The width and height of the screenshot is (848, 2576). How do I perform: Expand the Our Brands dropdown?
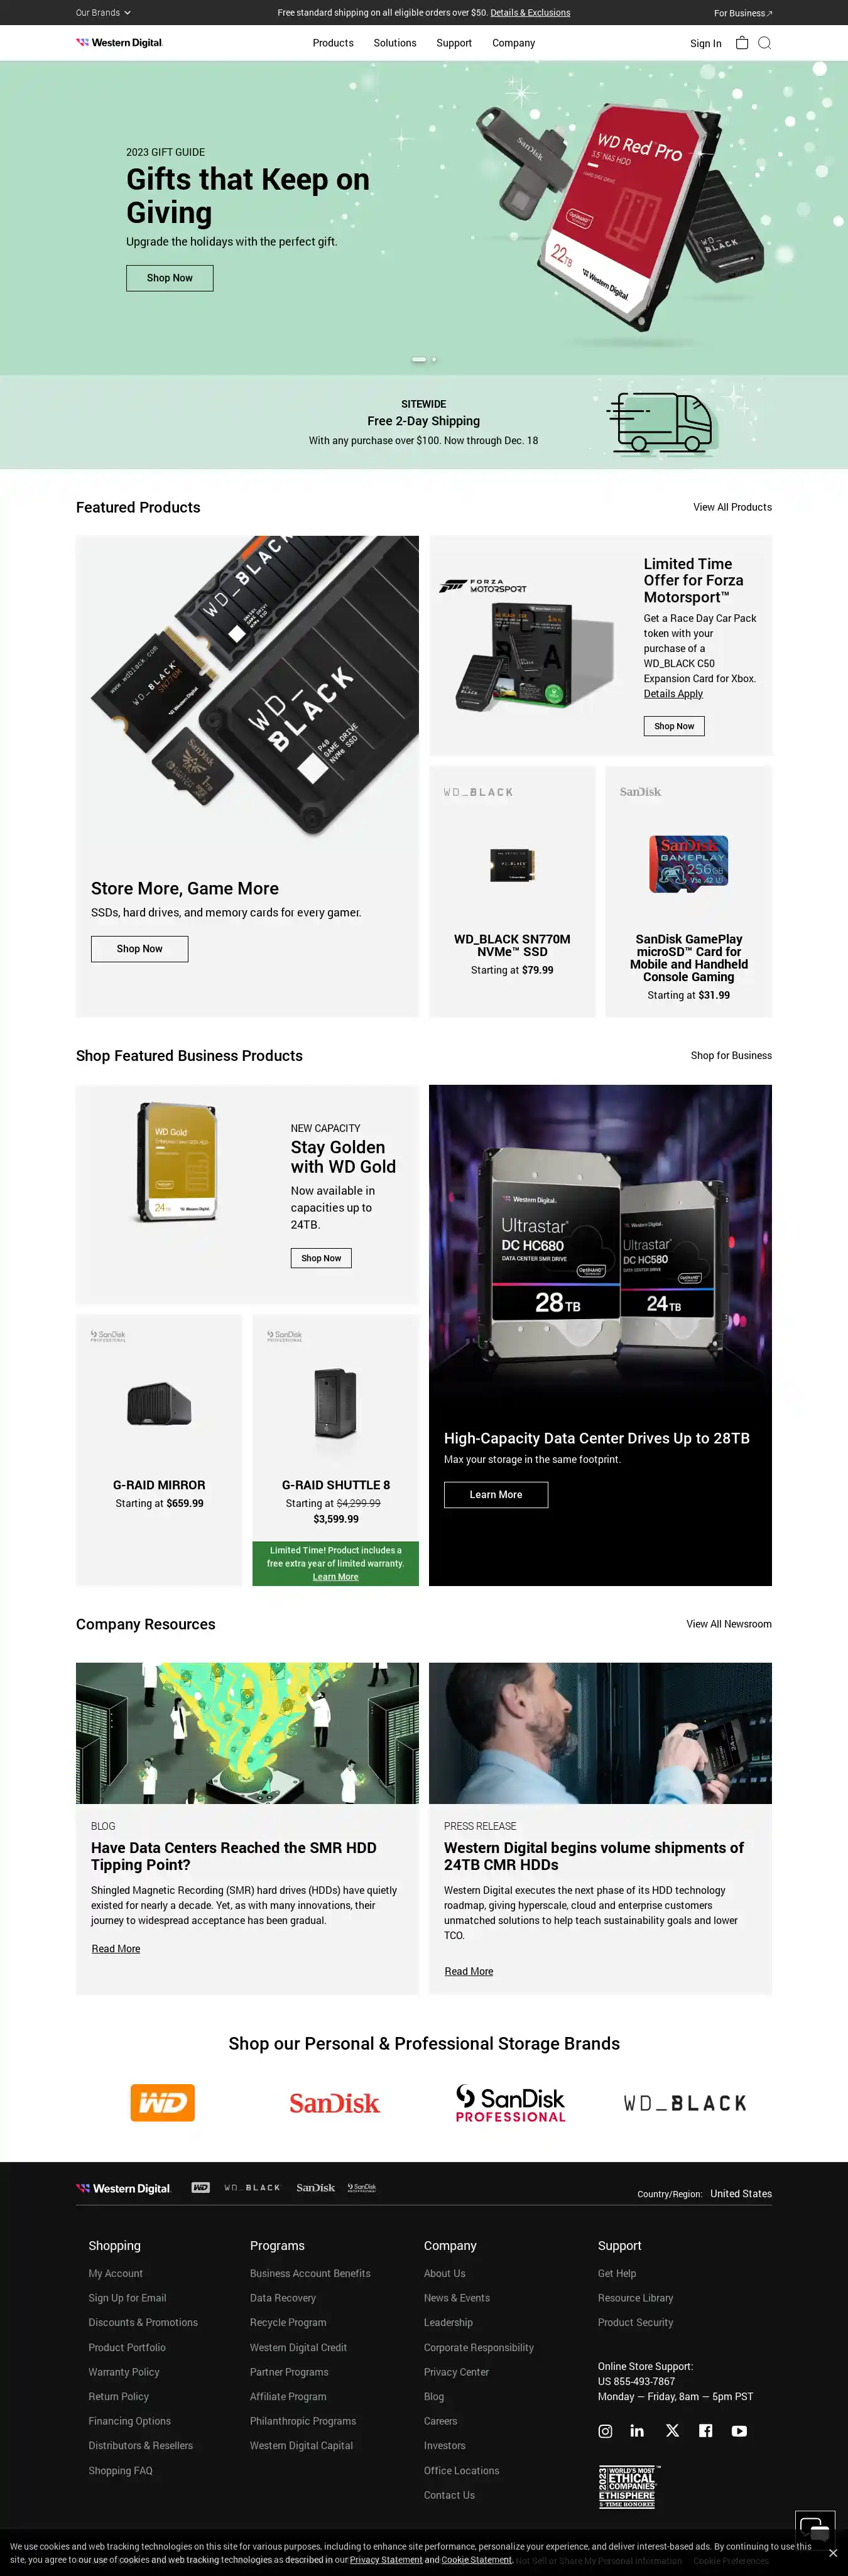(103, 13)
